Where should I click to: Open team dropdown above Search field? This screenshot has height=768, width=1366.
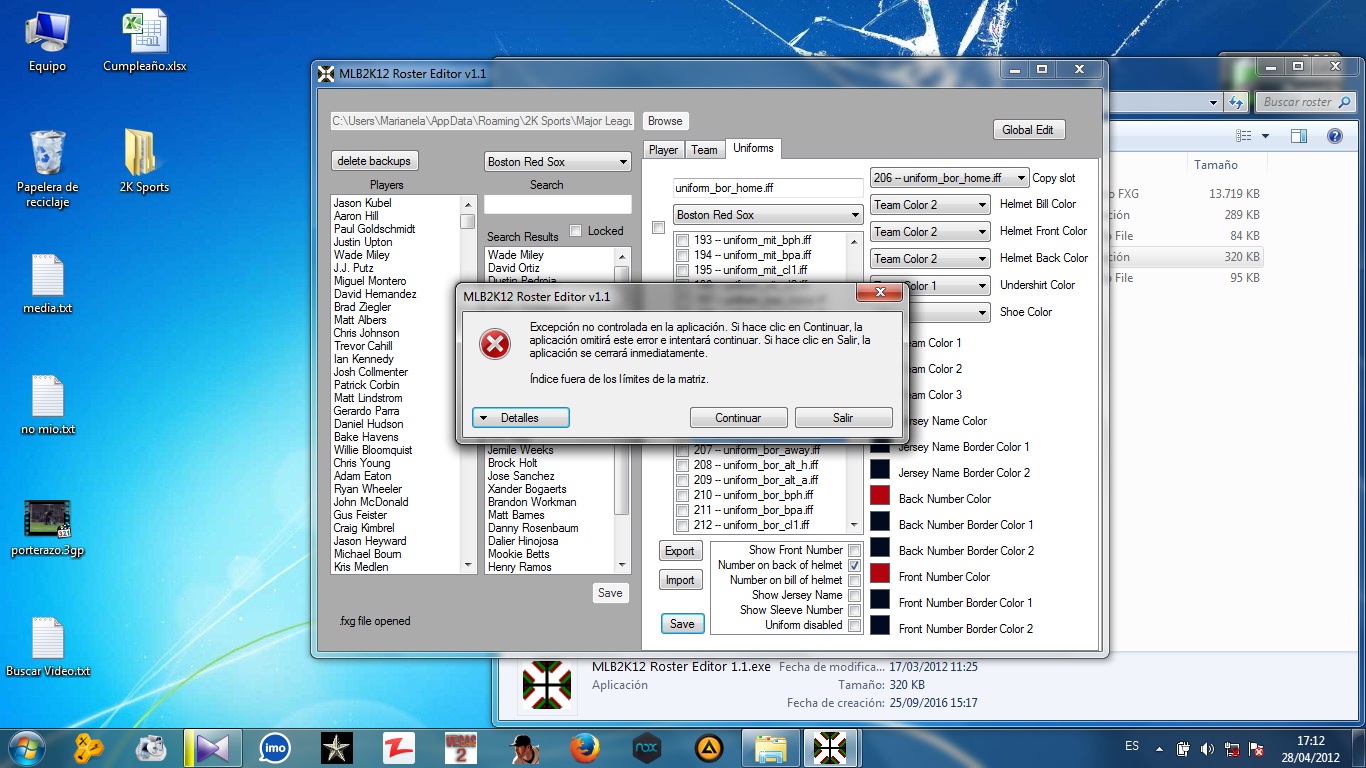click(557, 162)
